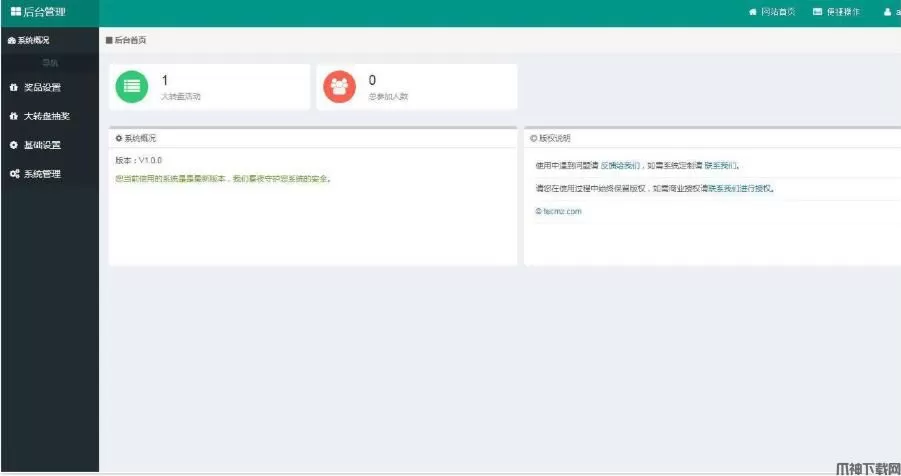
Task: Click the 总参加人数 count value 0
Action: pos(372,80)
